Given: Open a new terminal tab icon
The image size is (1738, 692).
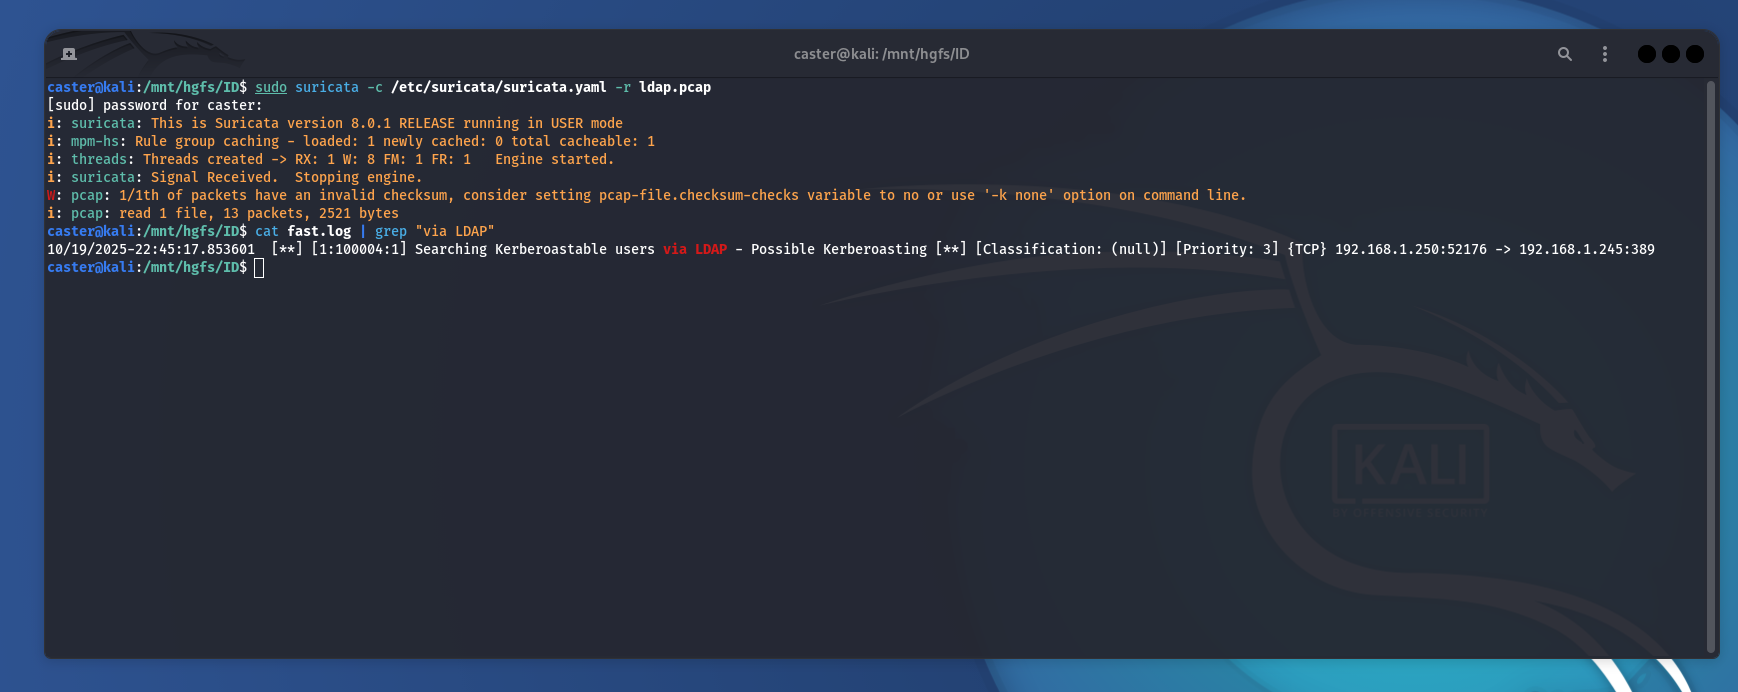Looking at the screenshot, I should point(69,54).
